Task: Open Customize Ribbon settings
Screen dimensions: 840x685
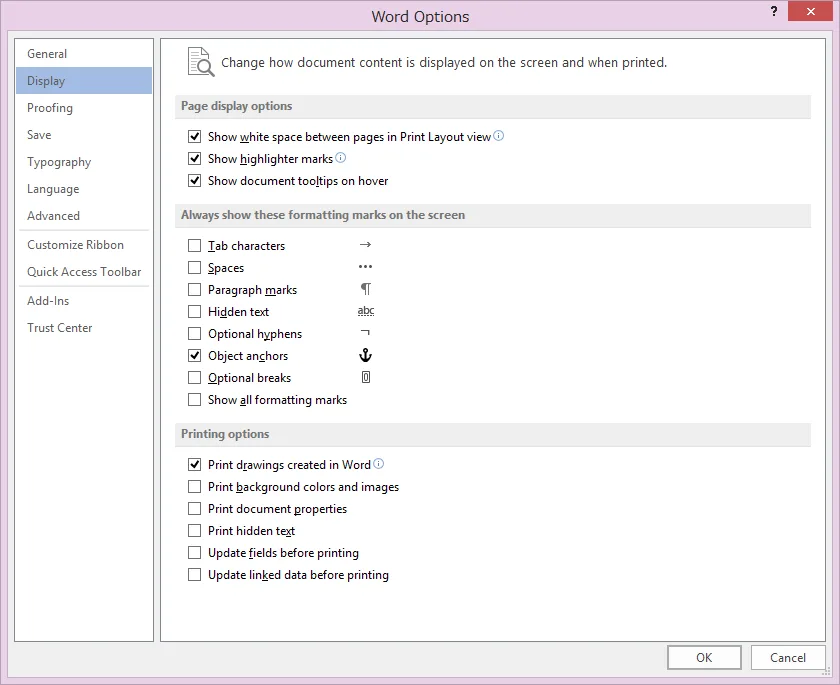Action: click(84, 244)
